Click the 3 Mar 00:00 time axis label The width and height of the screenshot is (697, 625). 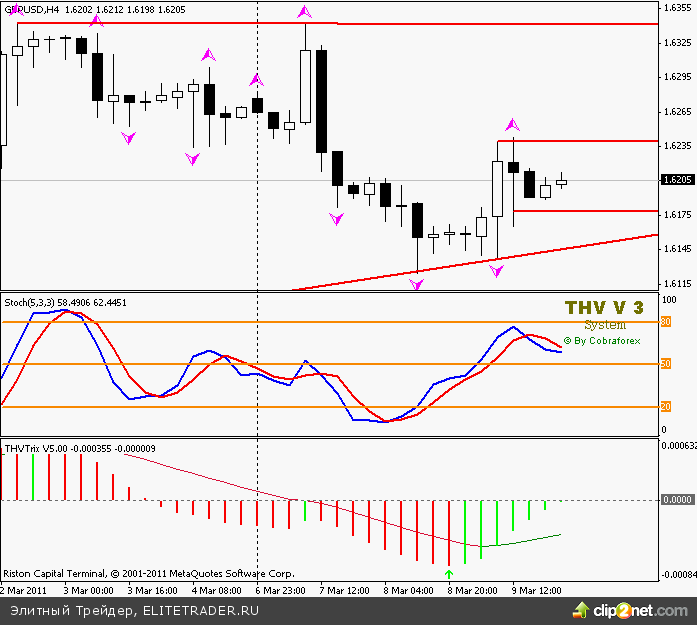(88, 590)
